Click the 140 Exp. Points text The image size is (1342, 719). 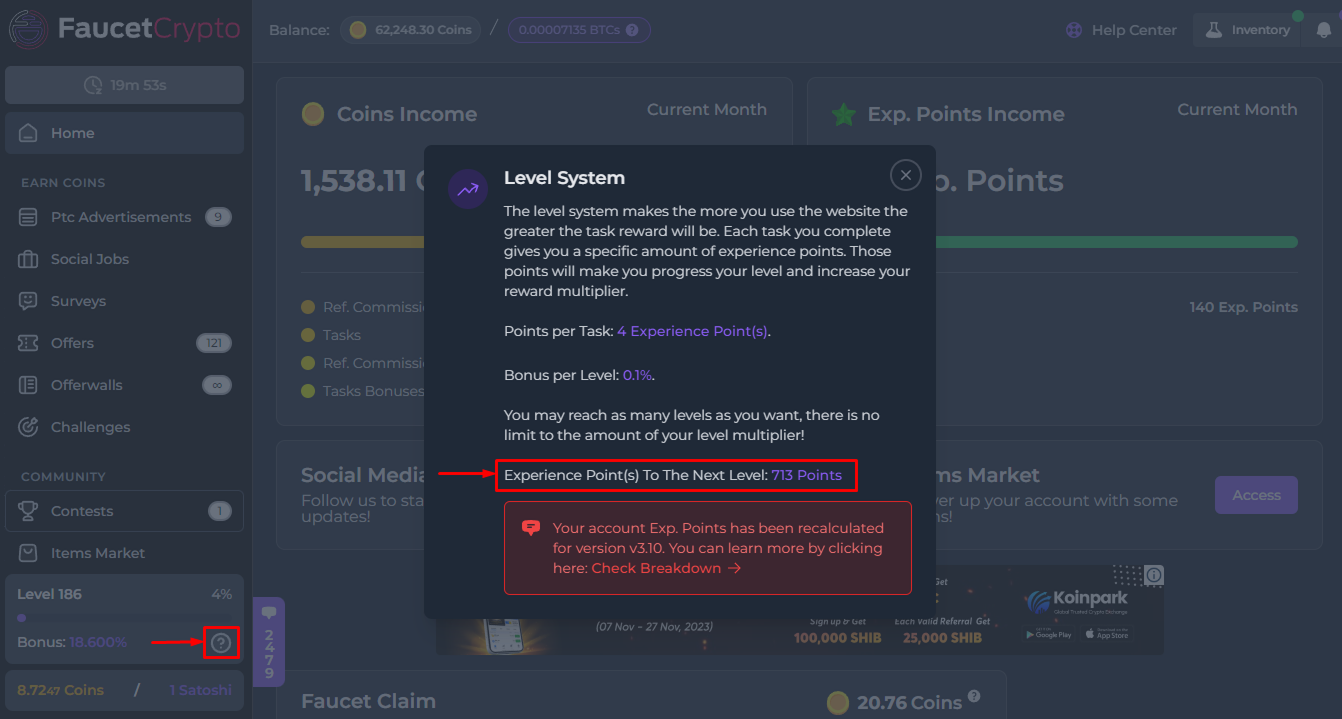(x=1244, y=307)
